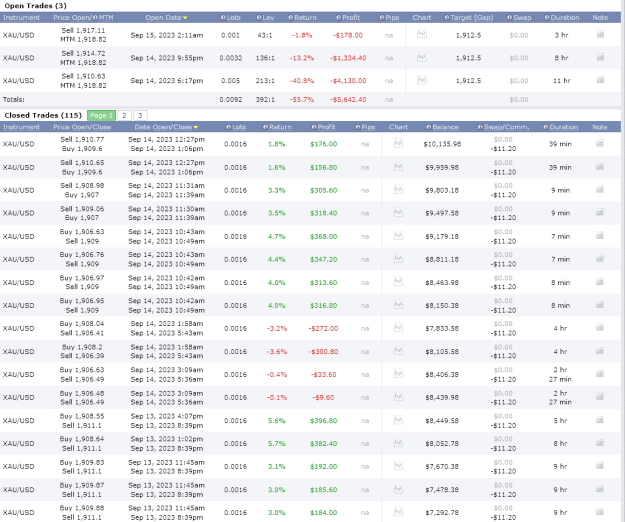Open chart icon for -$272.00 closed trade
Screen dimensions: 625x522
[x=398, y=328]
